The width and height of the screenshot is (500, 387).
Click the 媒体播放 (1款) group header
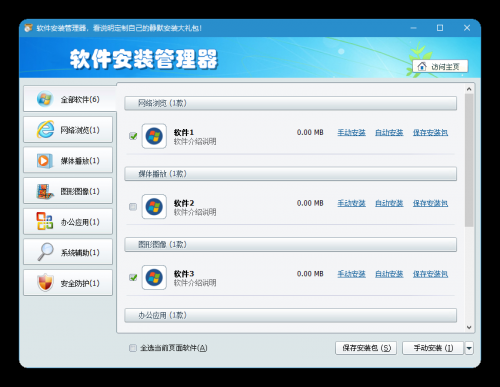[x=290, y=174]
